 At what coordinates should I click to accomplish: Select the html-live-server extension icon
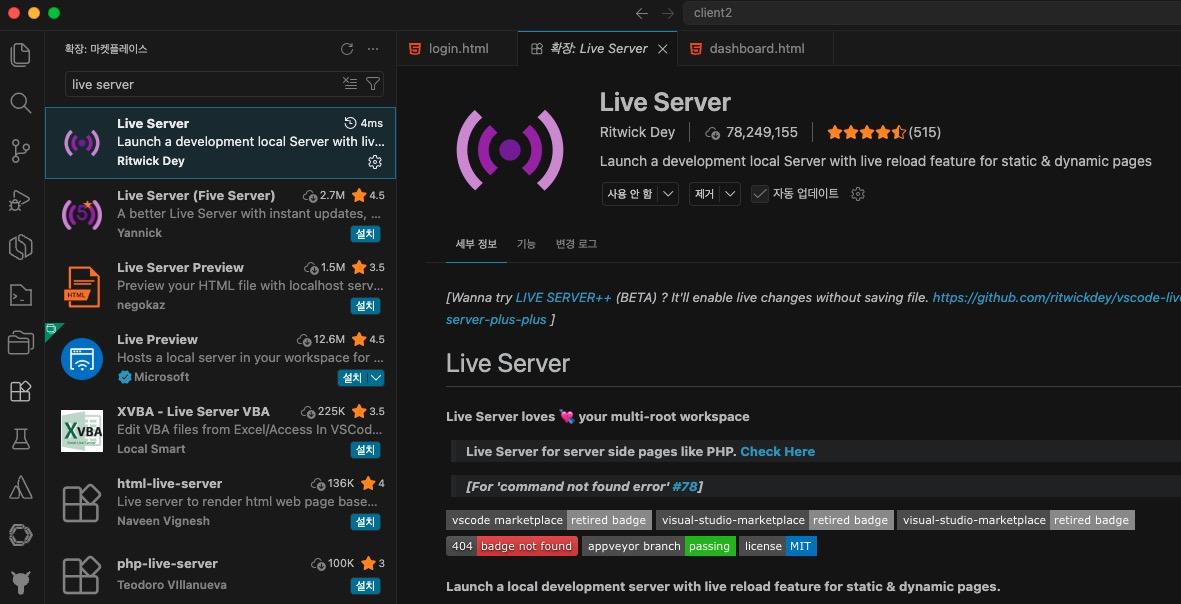click(81, 503)
